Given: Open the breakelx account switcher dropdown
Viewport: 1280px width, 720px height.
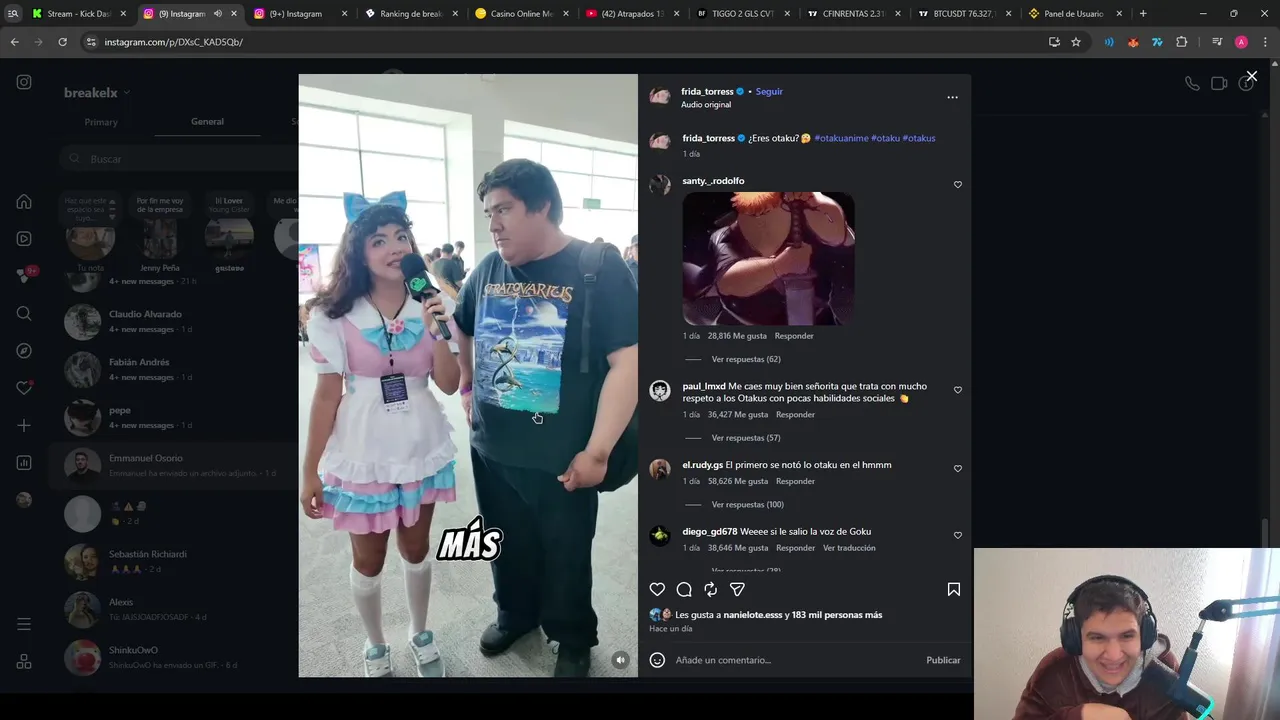Looking at the screenshot, I should (x=97, y=93).
